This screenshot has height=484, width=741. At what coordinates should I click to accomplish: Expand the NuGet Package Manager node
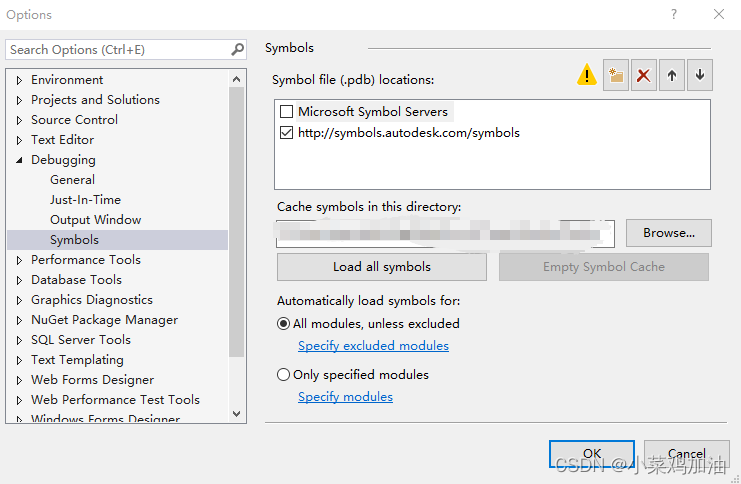(x=19, y=320)
